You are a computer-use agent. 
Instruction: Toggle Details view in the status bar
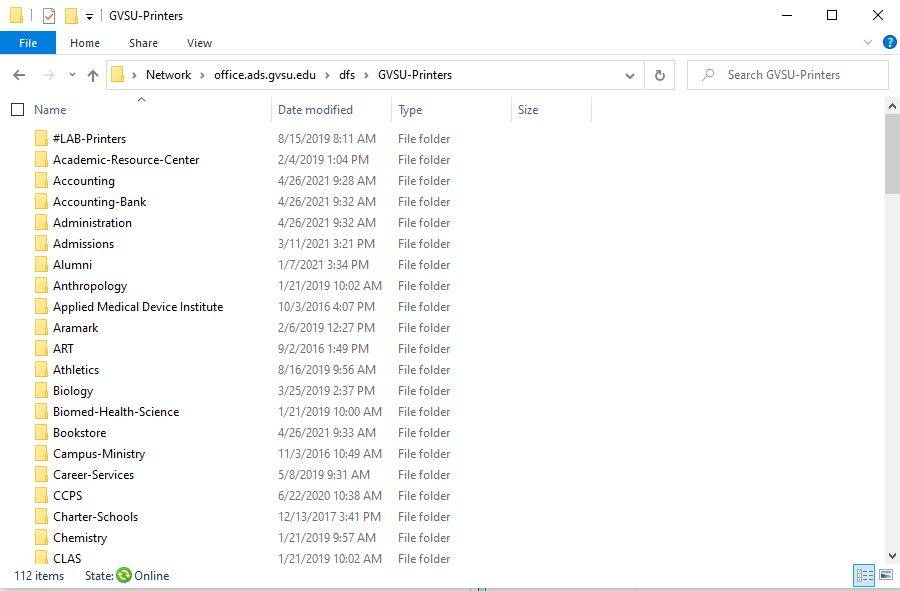pos(864,576)
